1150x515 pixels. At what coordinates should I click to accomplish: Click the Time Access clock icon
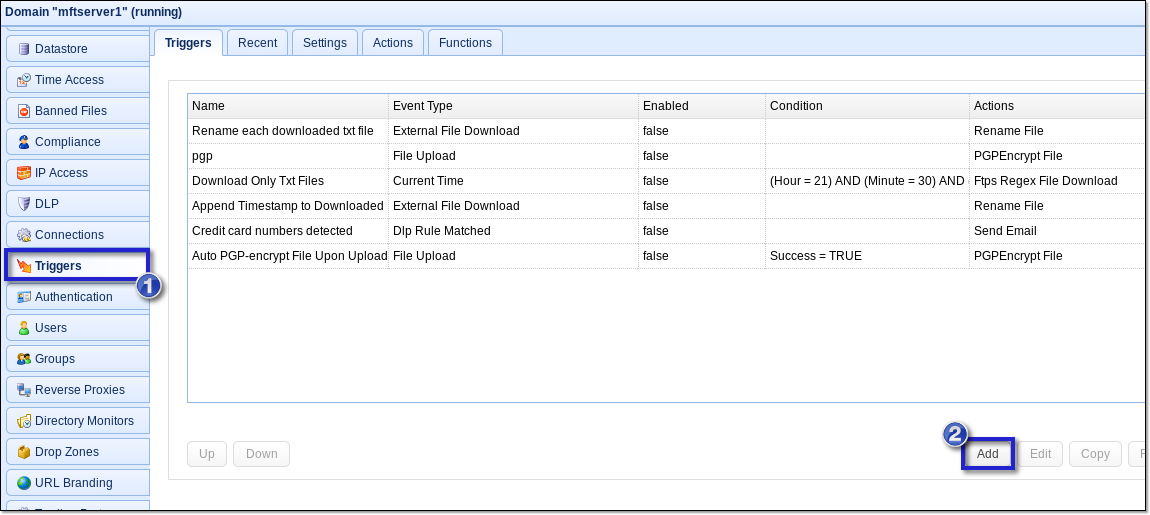point(24,80)
